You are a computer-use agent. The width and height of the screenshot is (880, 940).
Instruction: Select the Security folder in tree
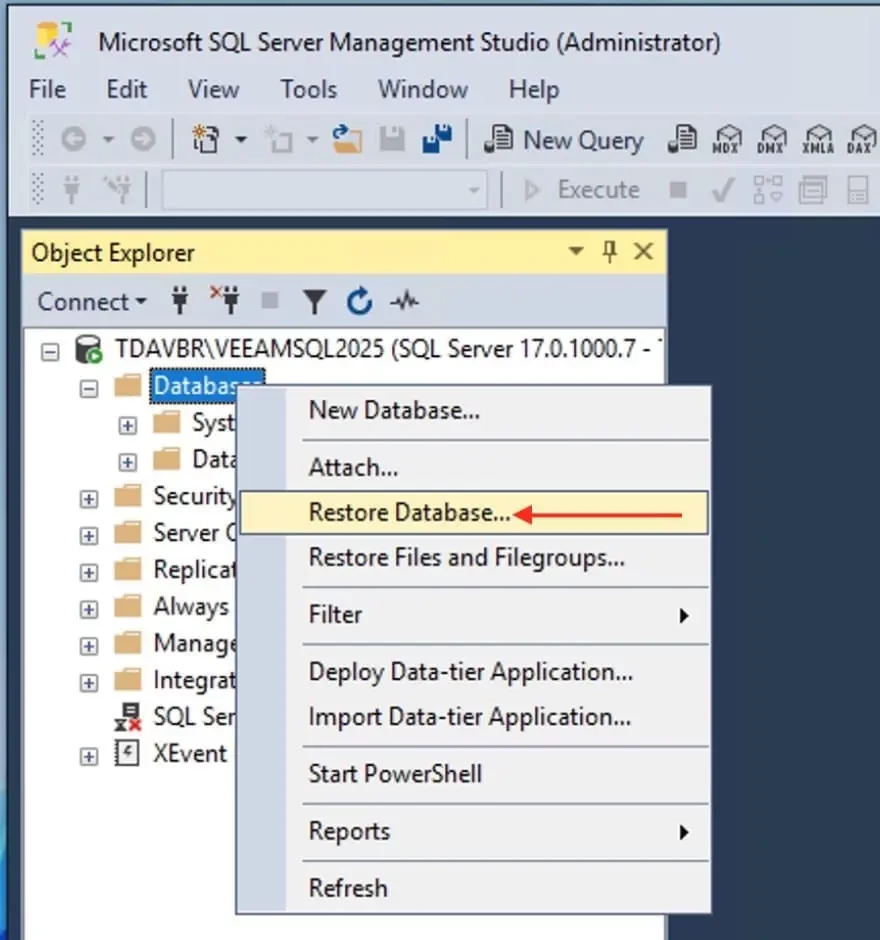(x=194, y=496)
